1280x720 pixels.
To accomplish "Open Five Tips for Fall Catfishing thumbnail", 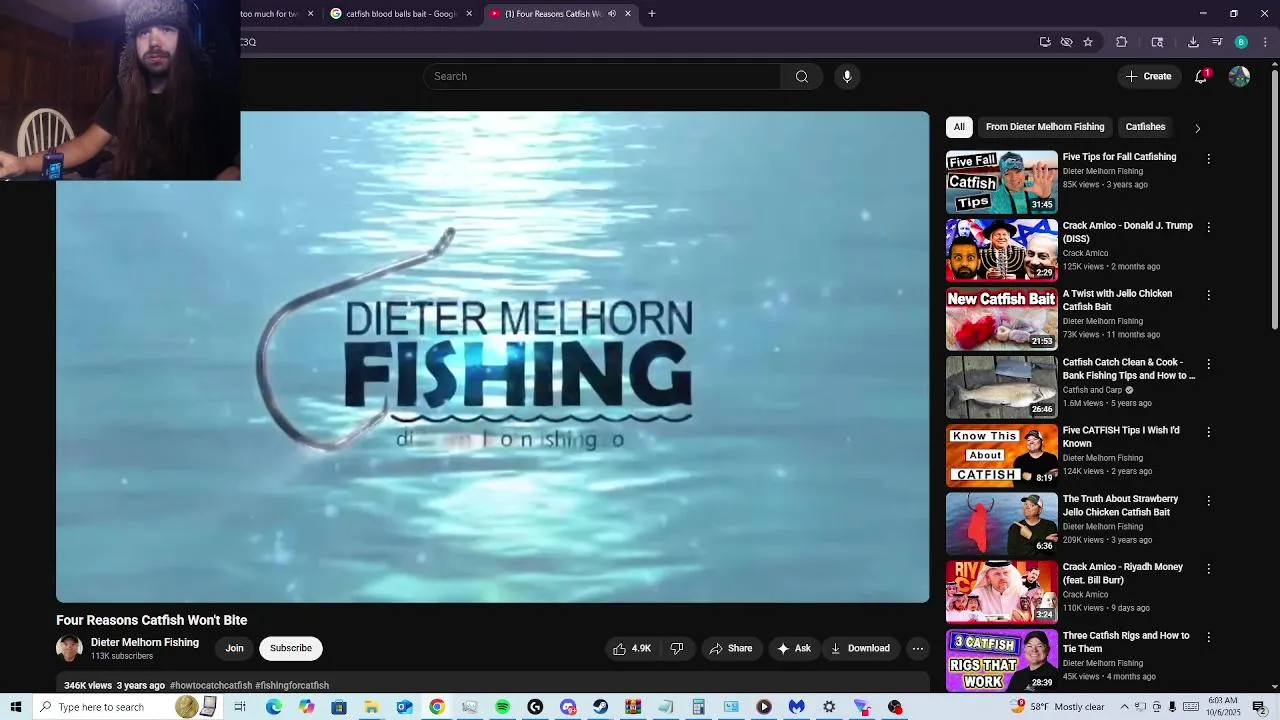I will pyautogui.click(x=1001, y=182).
